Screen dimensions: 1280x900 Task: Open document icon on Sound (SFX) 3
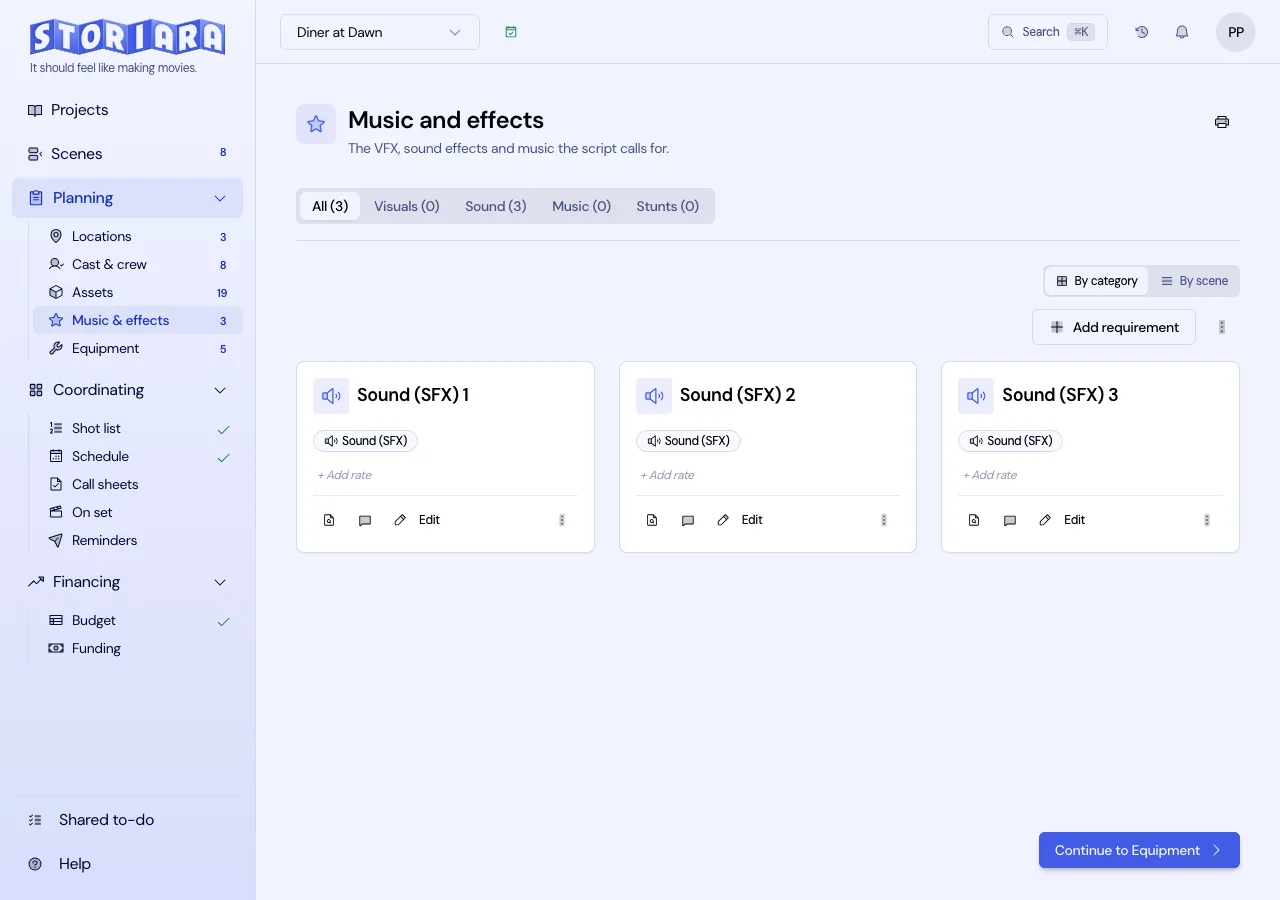point(974,520)
